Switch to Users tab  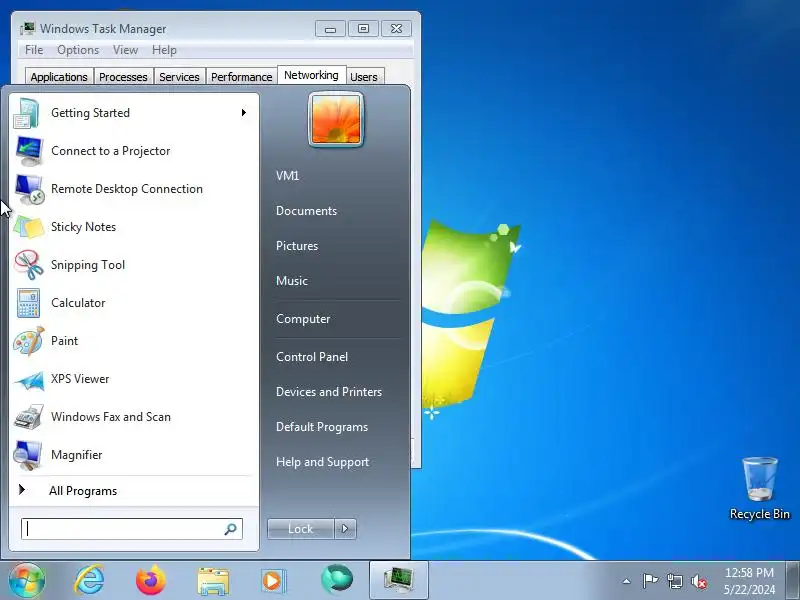(364, 77)
